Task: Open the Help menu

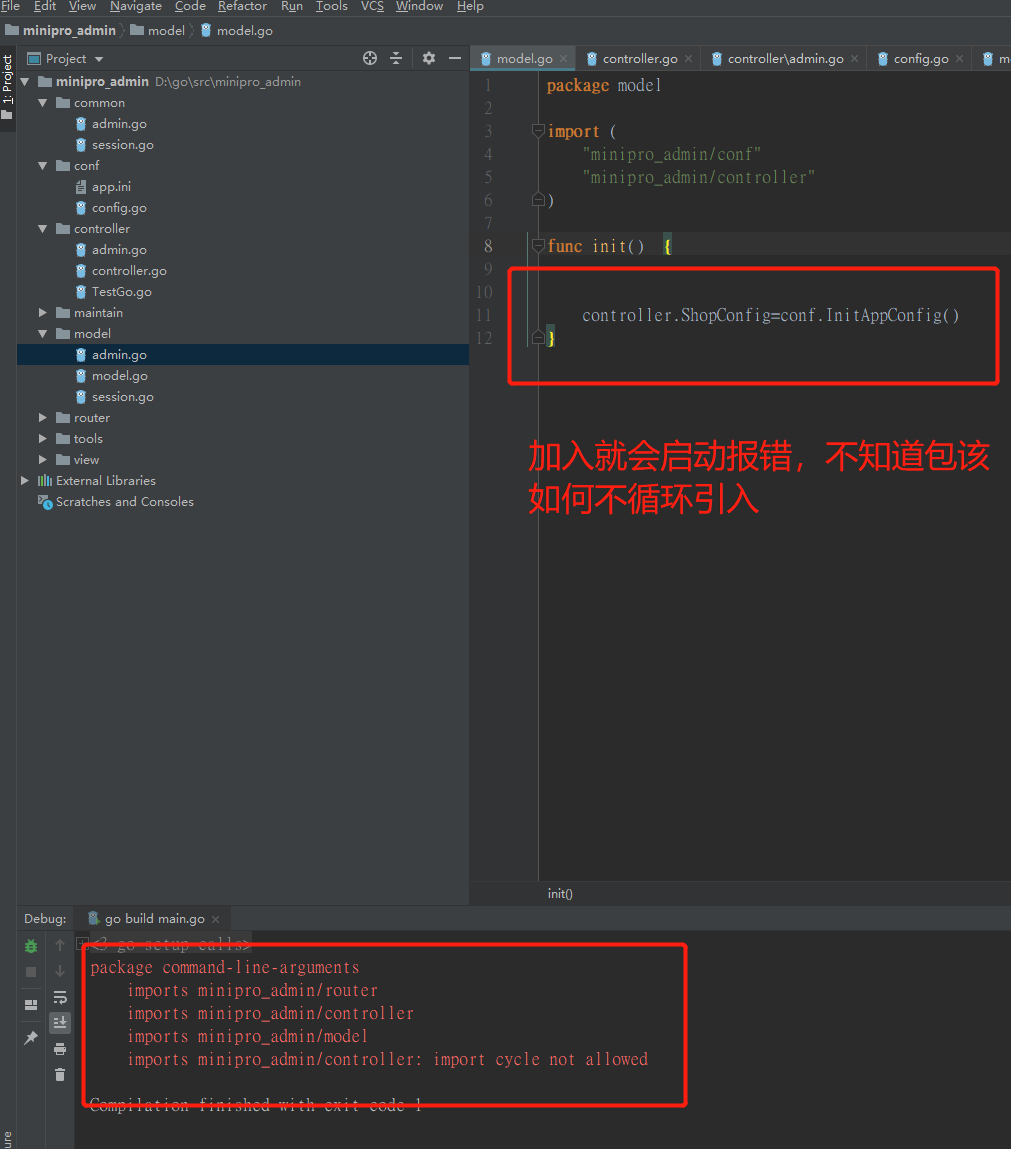Action: pos(470,7)
